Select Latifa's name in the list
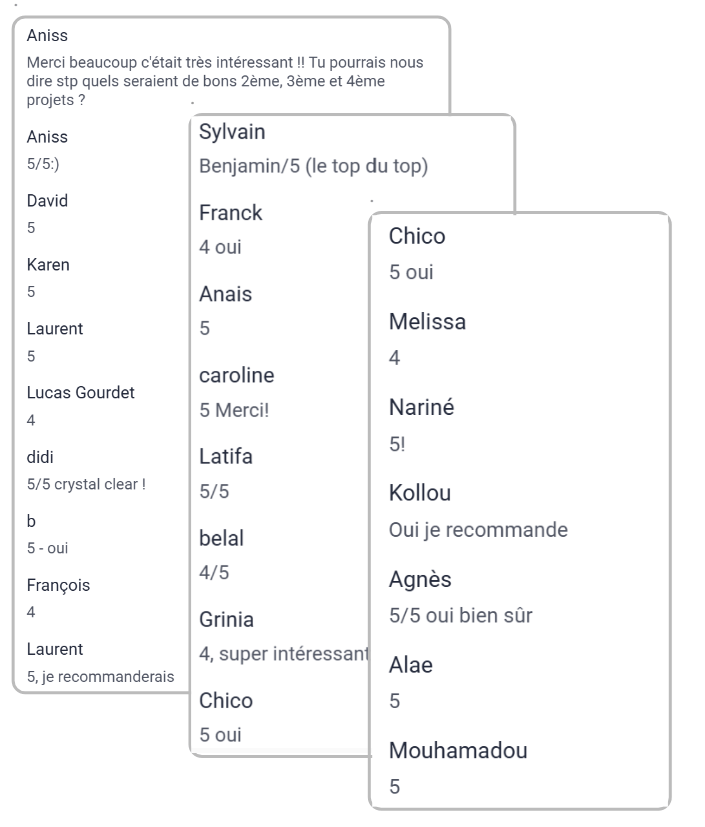Image resolution: width=705 pixels, height=827 pixels. point(226,457)
